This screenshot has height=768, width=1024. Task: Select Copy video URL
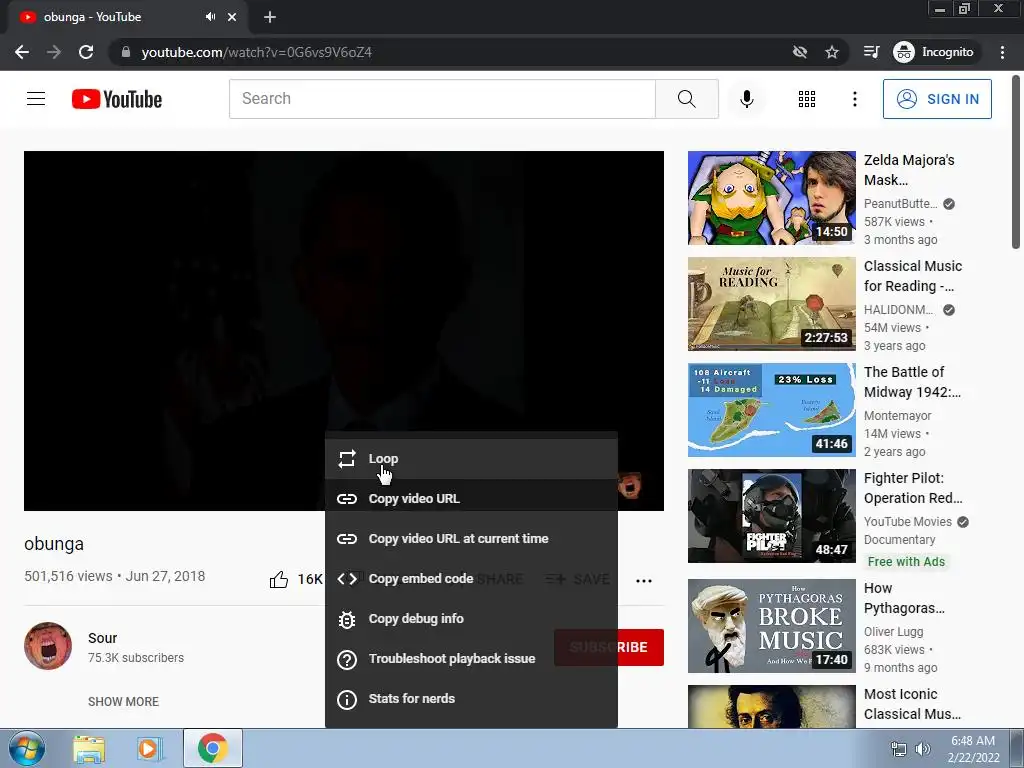[x=471, y=499]
